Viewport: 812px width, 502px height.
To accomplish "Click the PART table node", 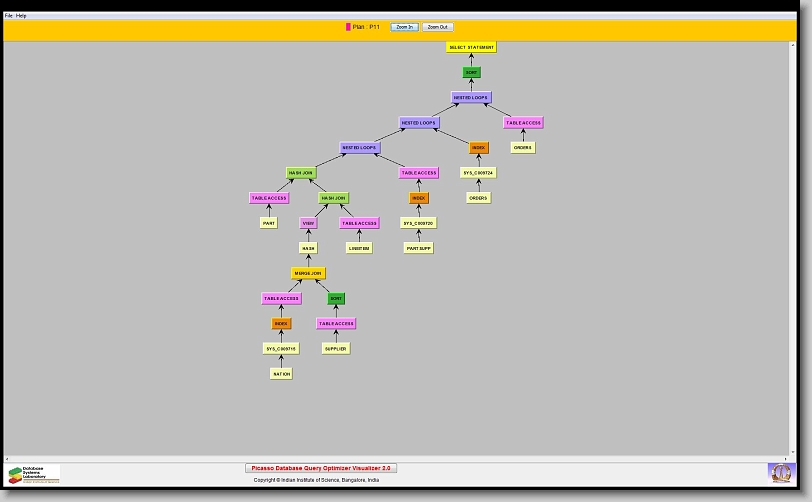I will tap(269, 223).
